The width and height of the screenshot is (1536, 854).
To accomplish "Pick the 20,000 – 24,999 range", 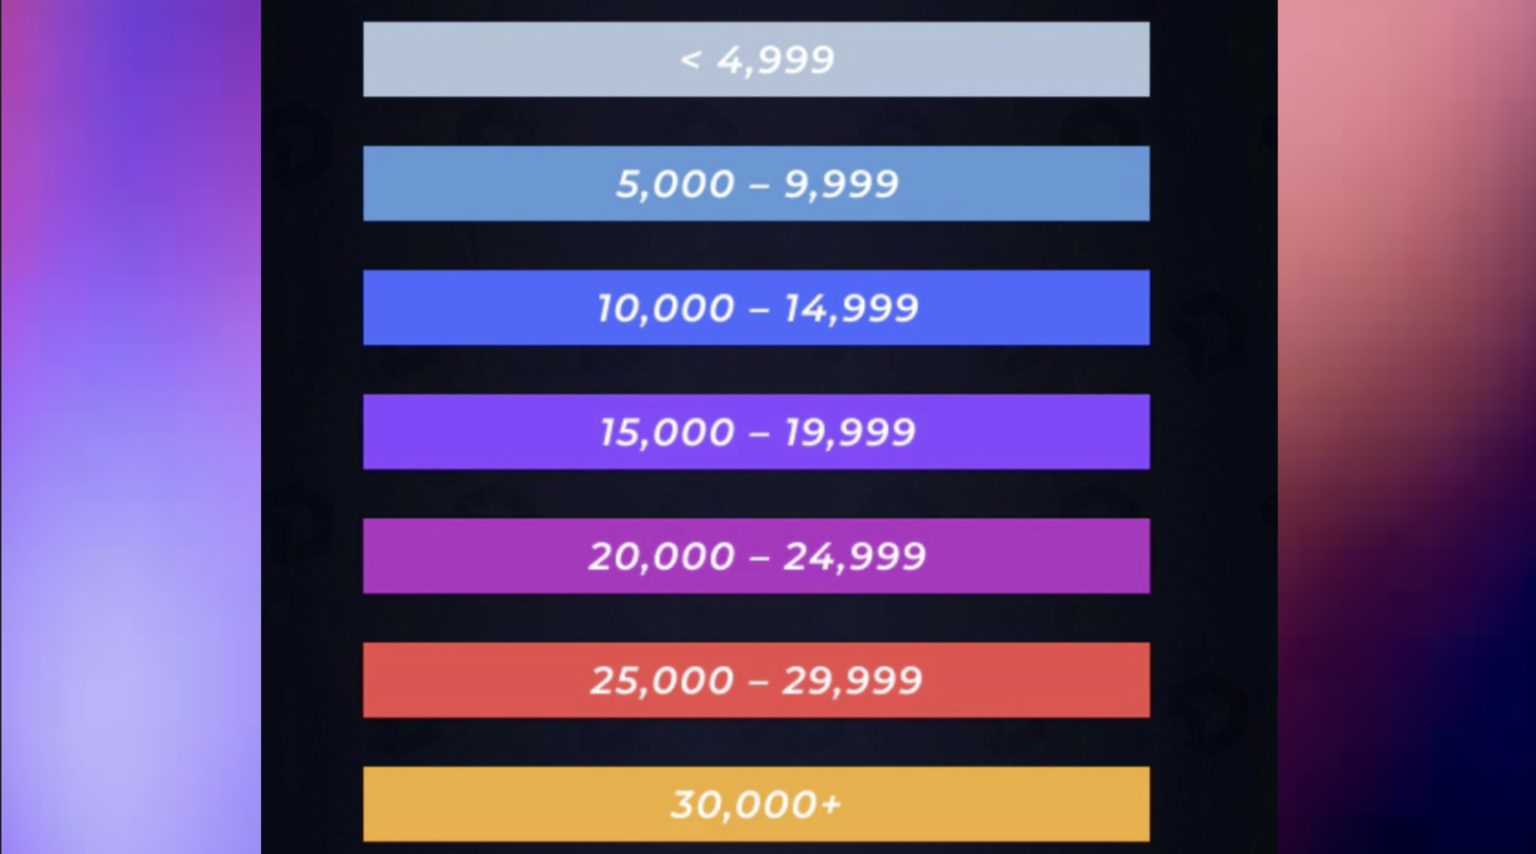I will [x=756, y=555].
